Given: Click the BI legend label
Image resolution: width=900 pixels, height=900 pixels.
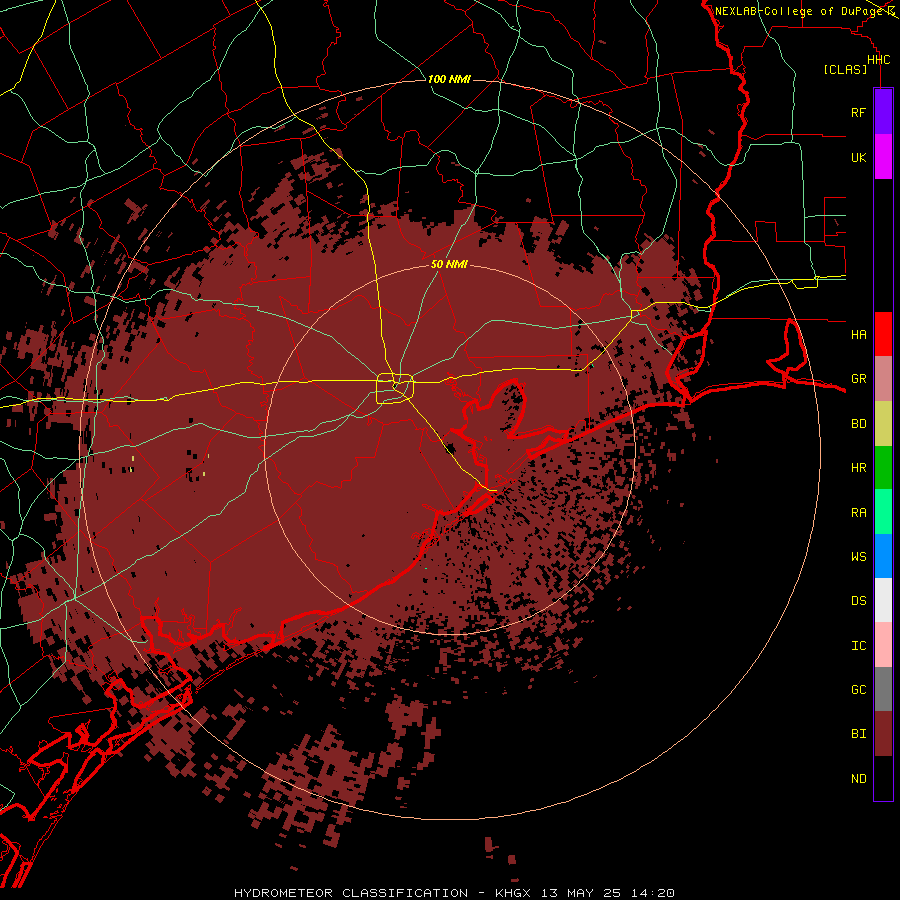Looking at the screenshot, I should [858, 734].
